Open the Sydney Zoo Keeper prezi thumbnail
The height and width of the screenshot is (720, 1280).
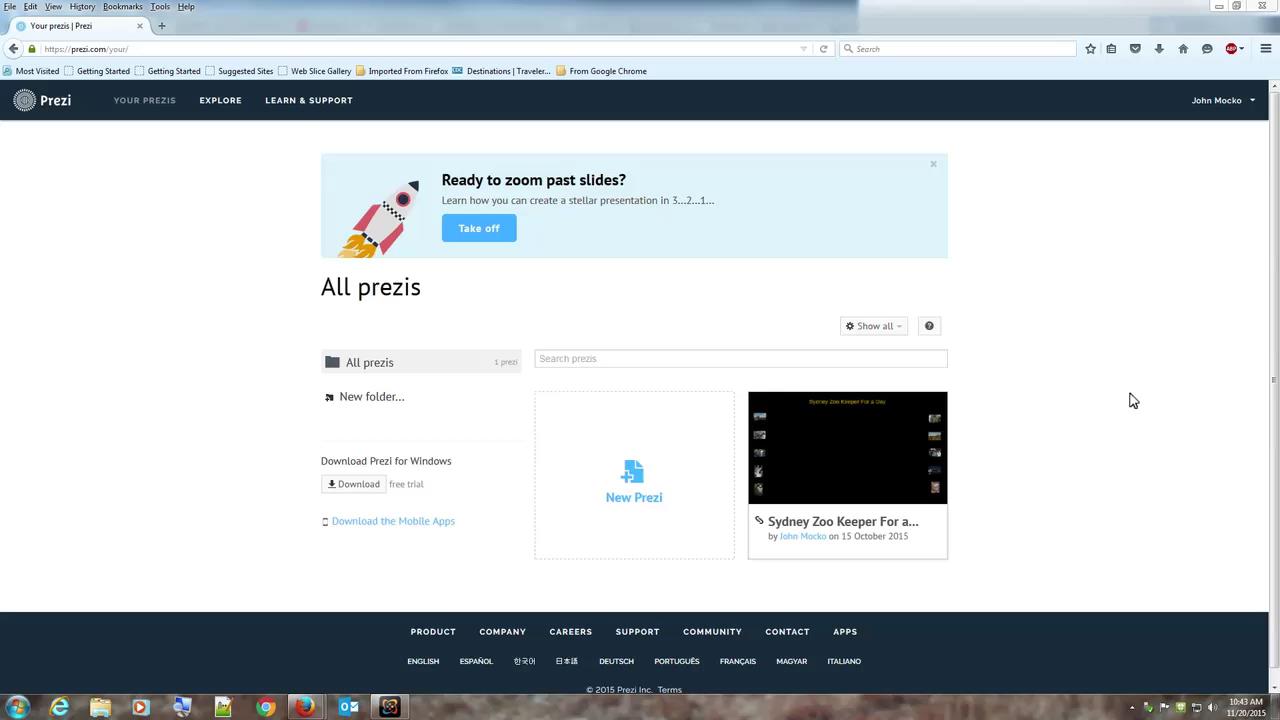click(x=847, y=448)
